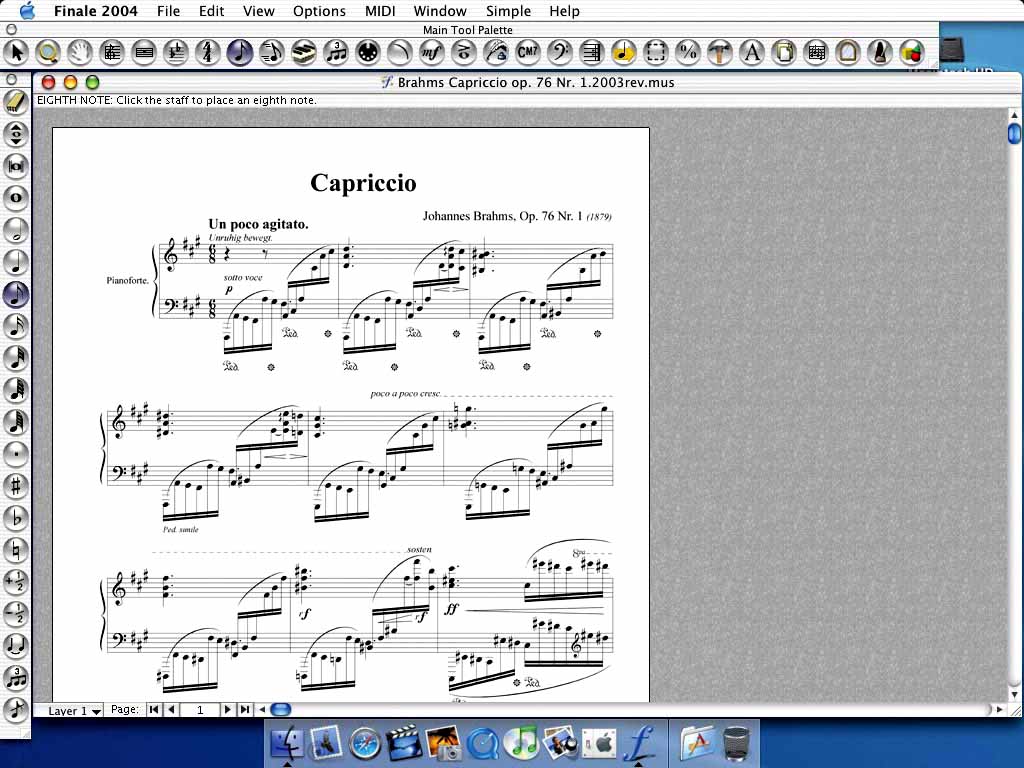Select the Time Signature 4/4 tool
This screenshot has width=1024, height=768.
(208, 52)
